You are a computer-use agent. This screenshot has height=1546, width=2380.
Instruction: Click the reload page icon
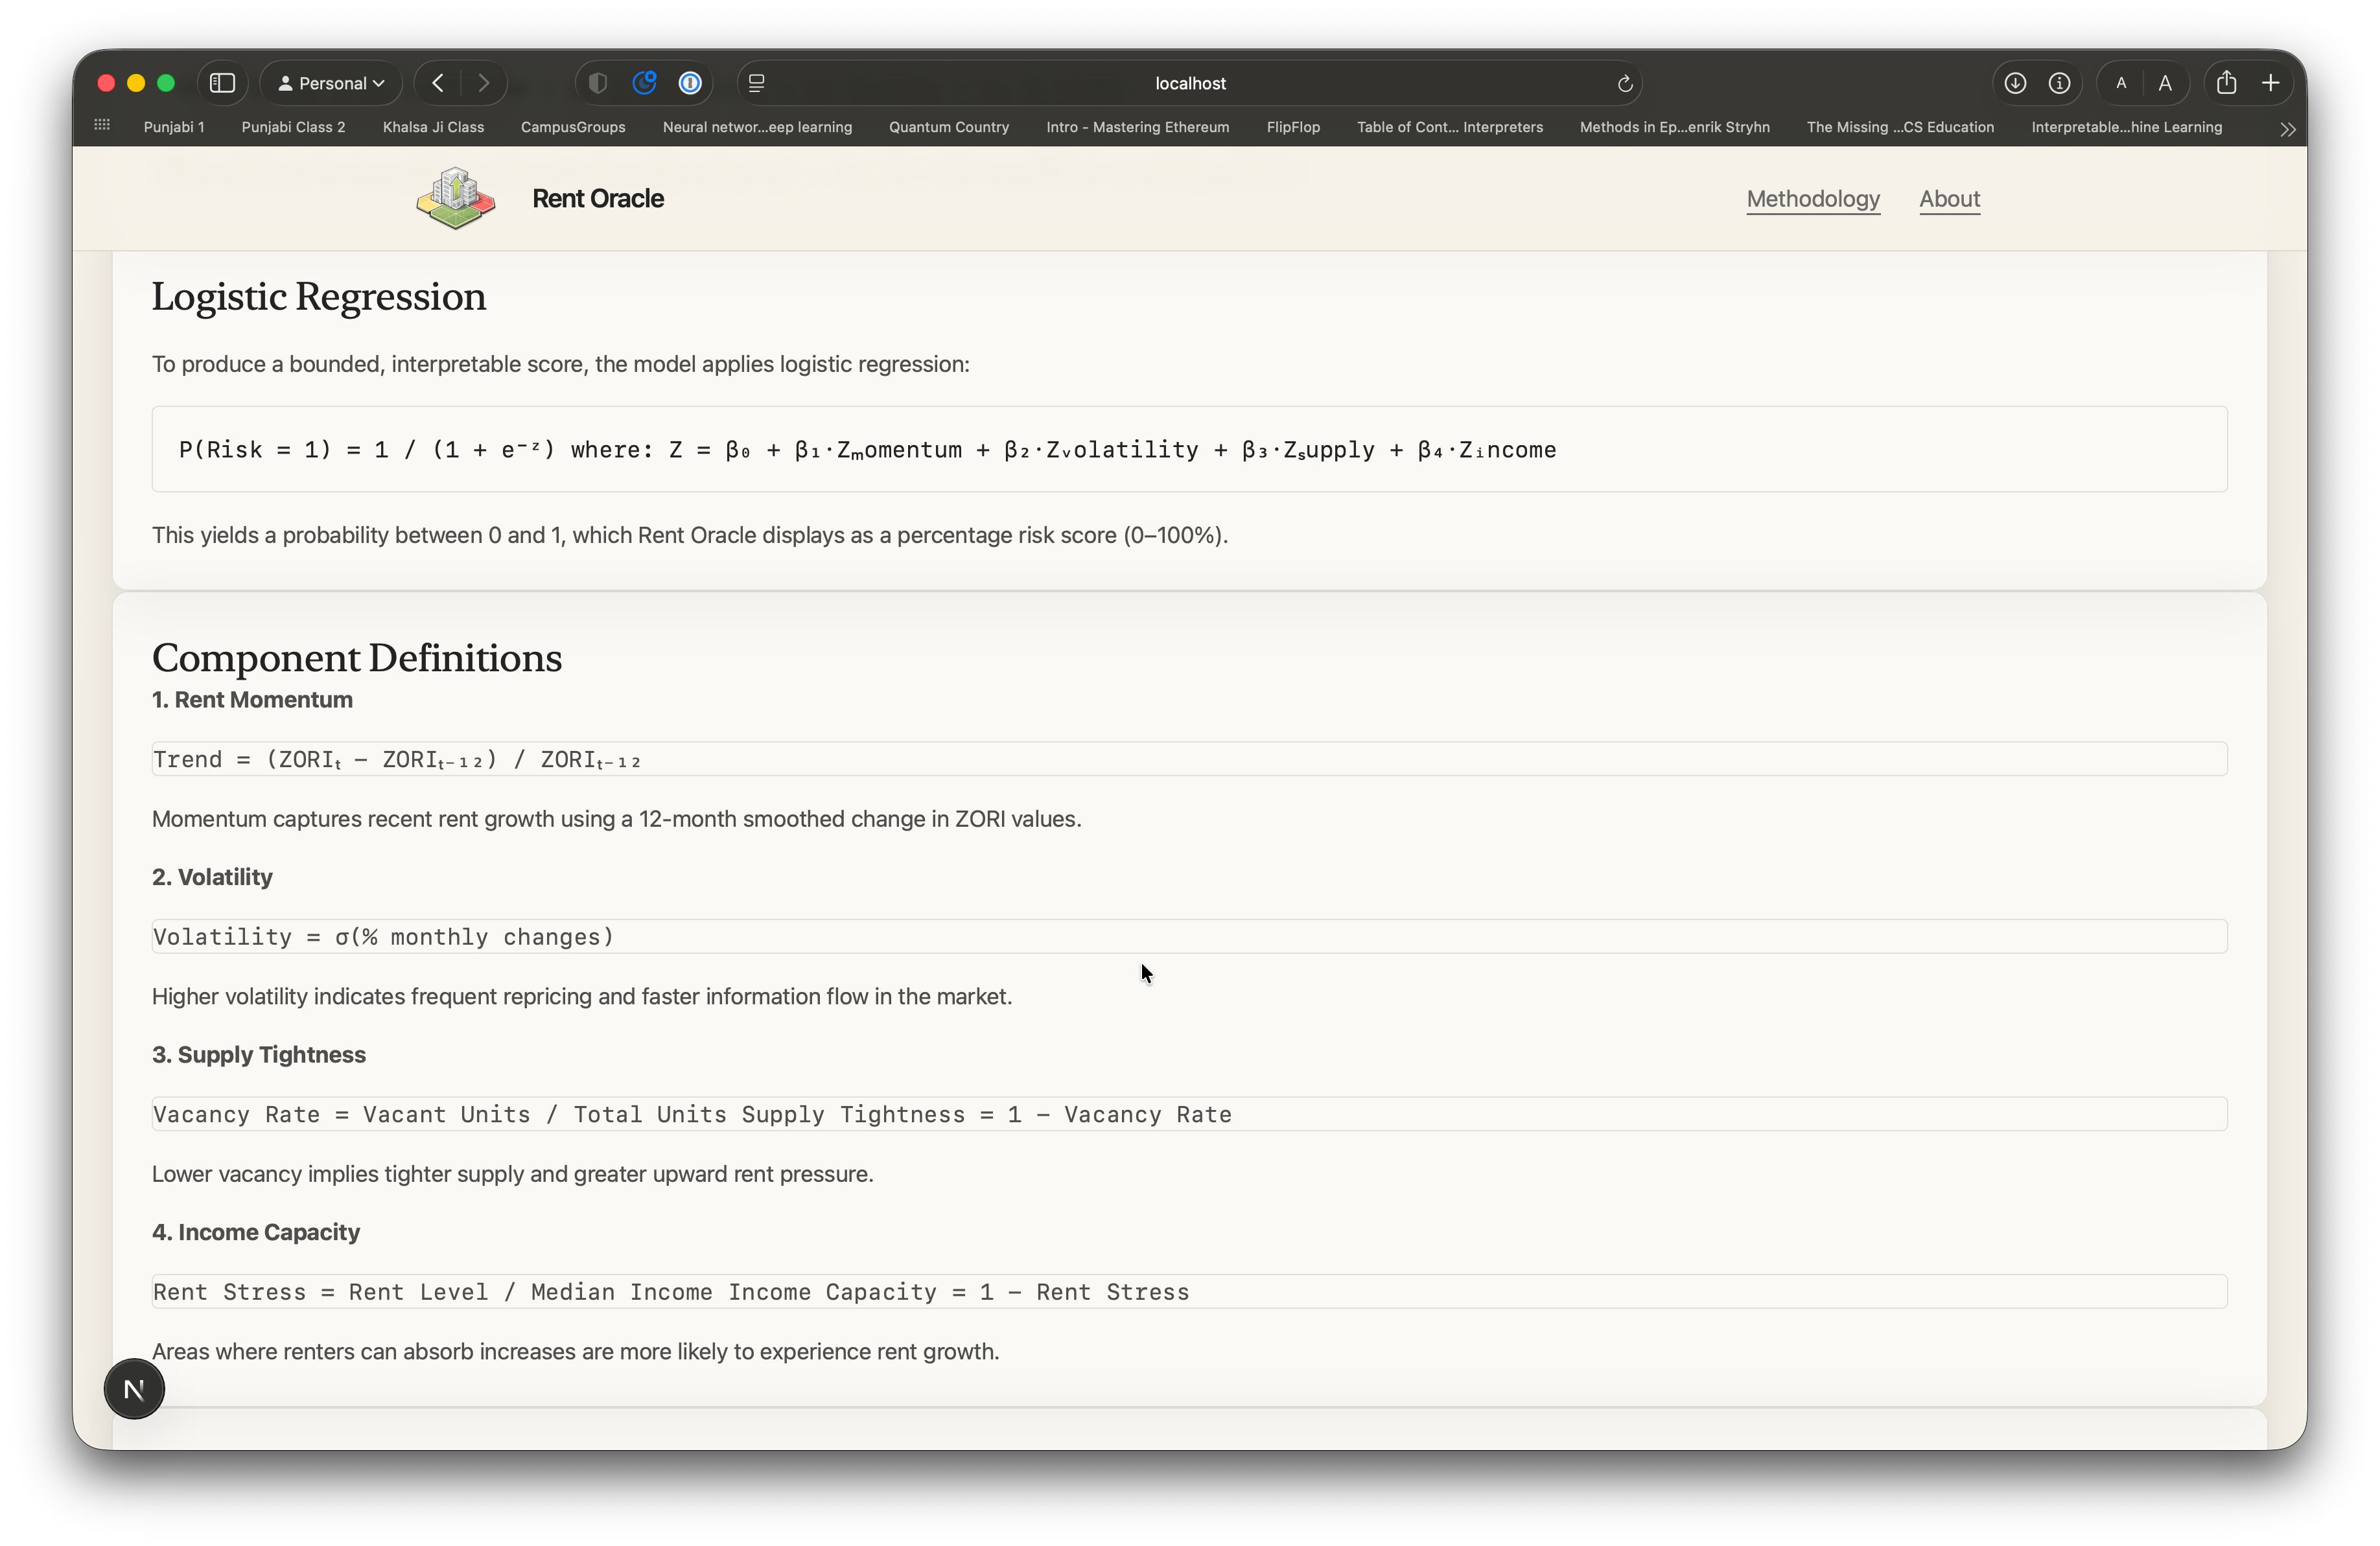(1625, 84)
